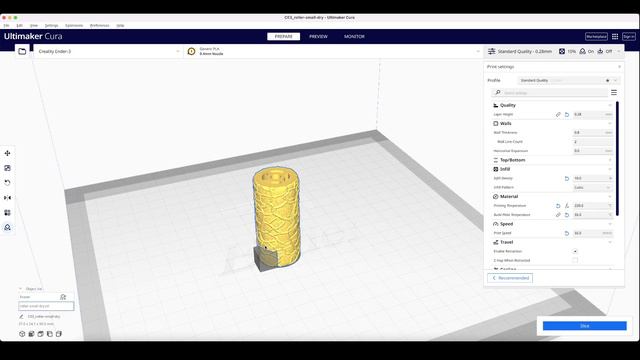Viewport: 640px width, 360px height.
Task: Switch to the PREVIEW stage tab
Action: click(x=318, y=37)
